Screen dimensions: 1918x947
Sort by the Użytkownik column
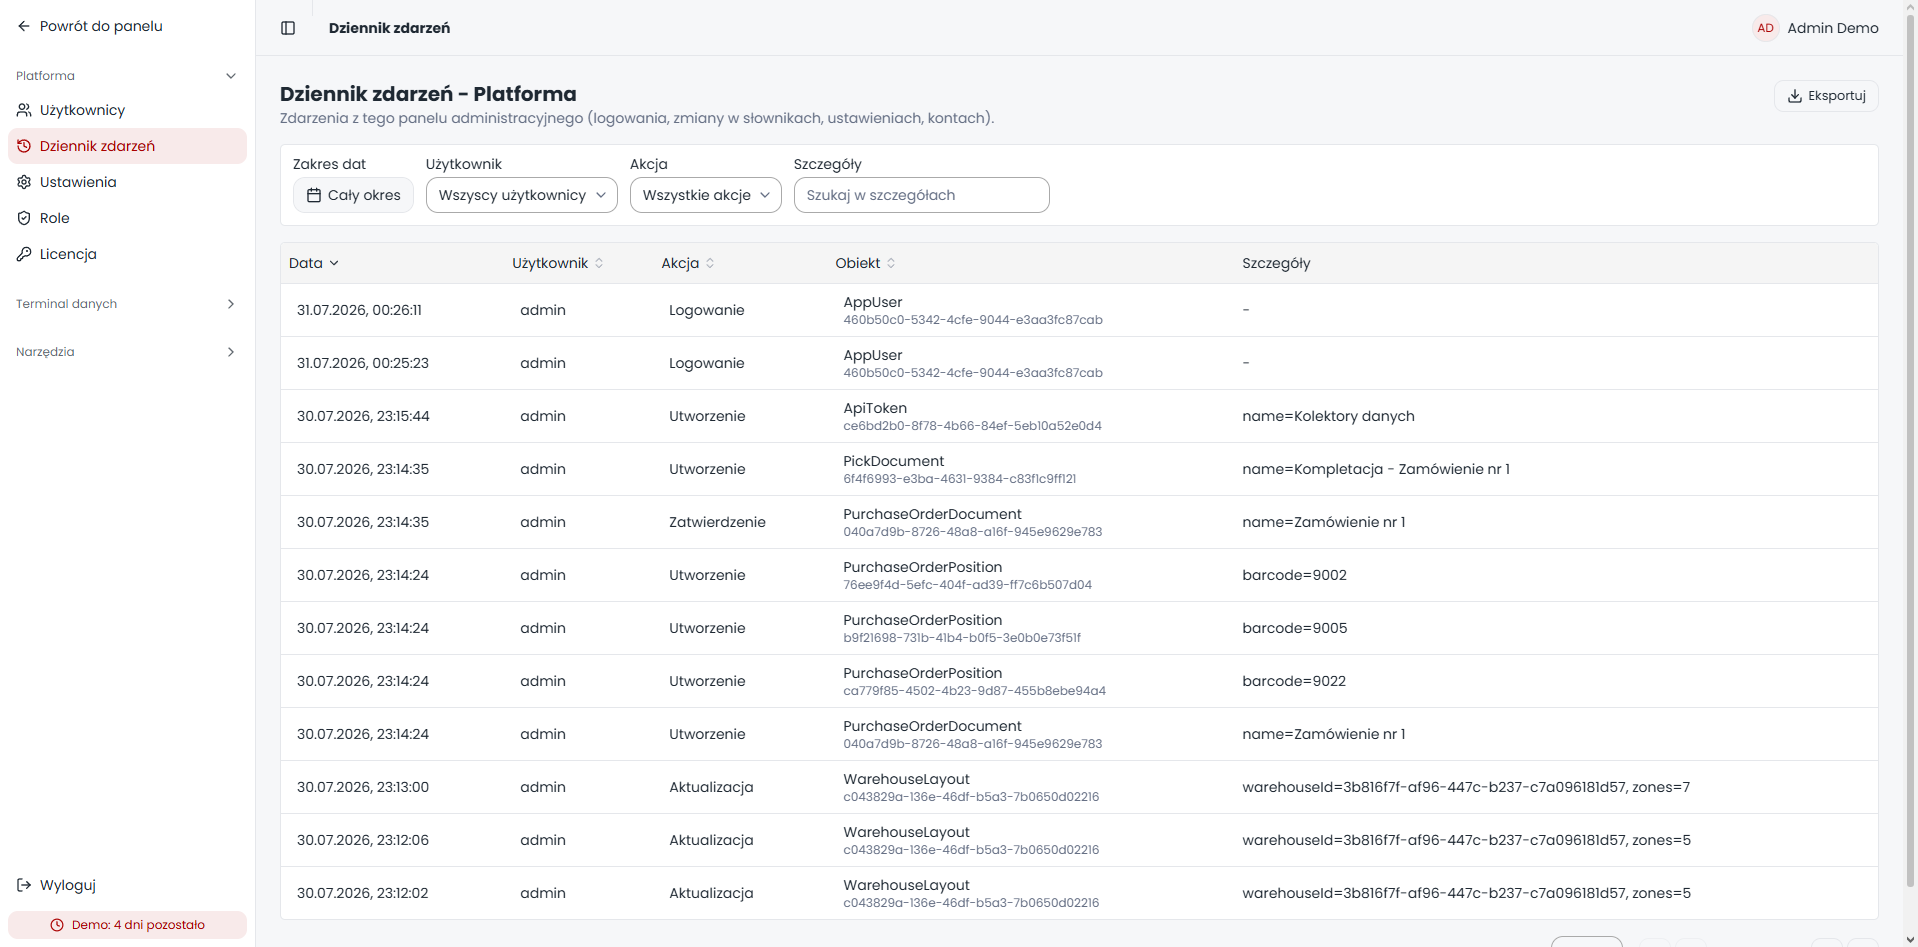coord(558,263)
